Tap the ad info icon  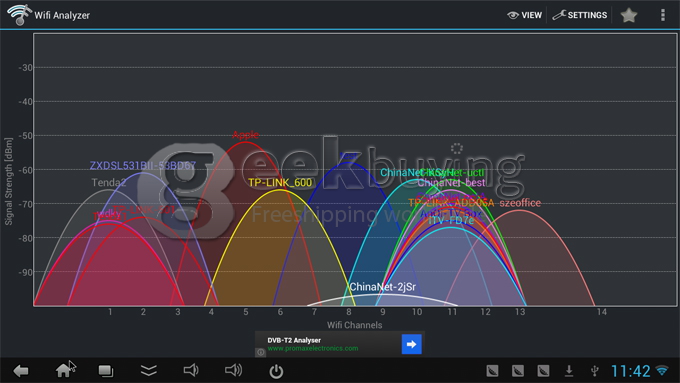point(260,352)
